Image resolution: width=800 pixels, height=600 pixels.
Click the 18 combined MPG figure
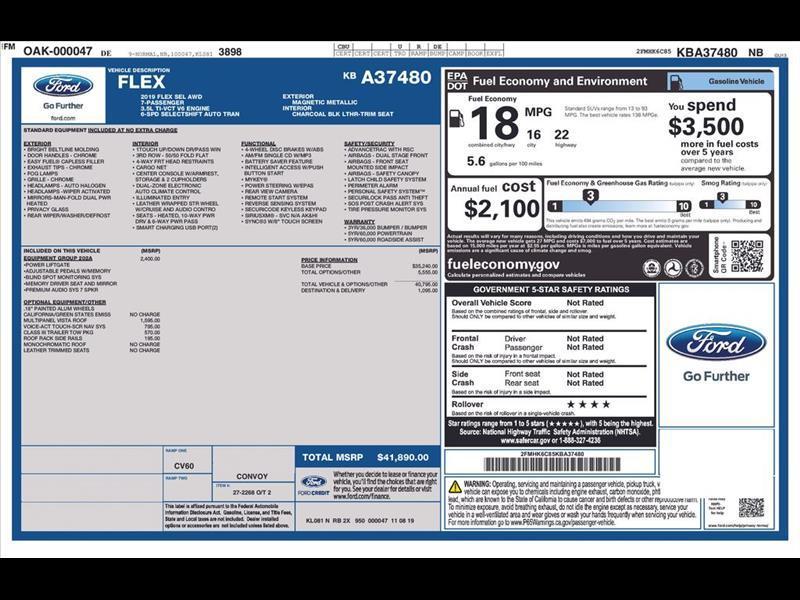pyautogui.click(x=494, y=123)
